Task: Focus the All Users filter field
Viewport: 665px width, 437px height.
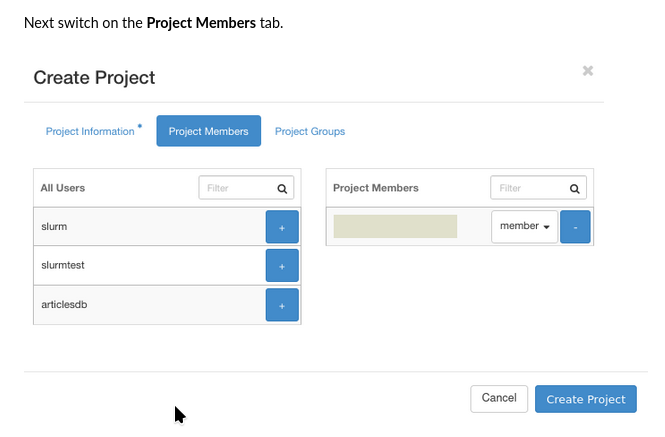Action: click(236, 188)
